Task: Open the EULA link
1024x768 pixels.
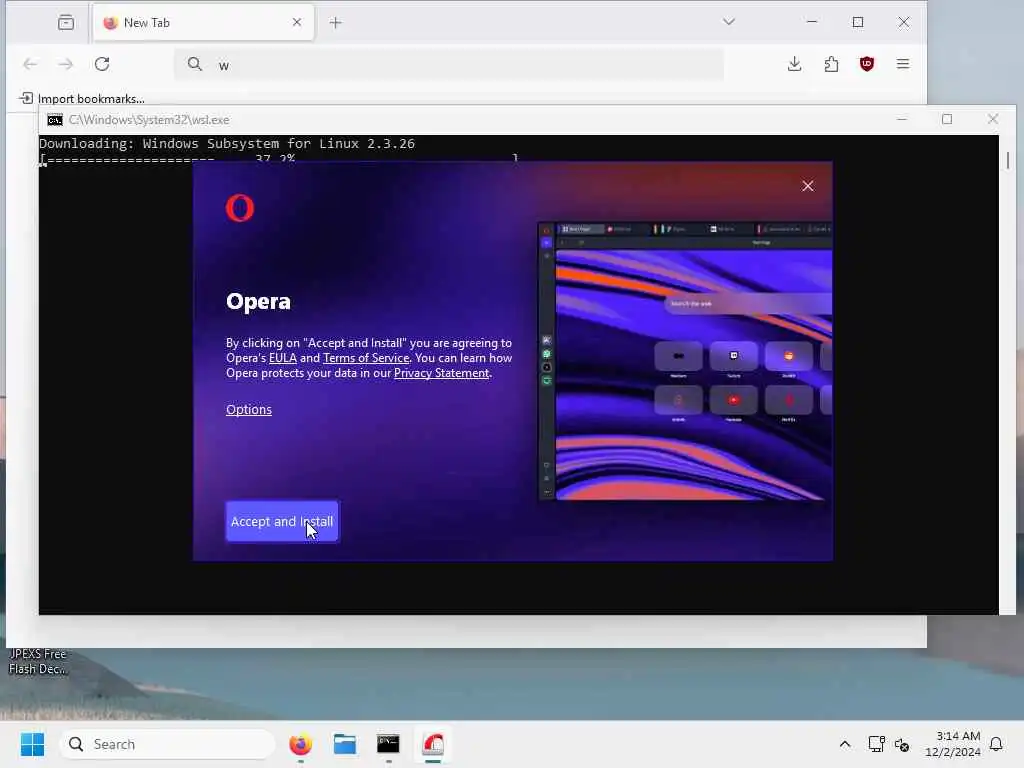Action: pos(283,358)
